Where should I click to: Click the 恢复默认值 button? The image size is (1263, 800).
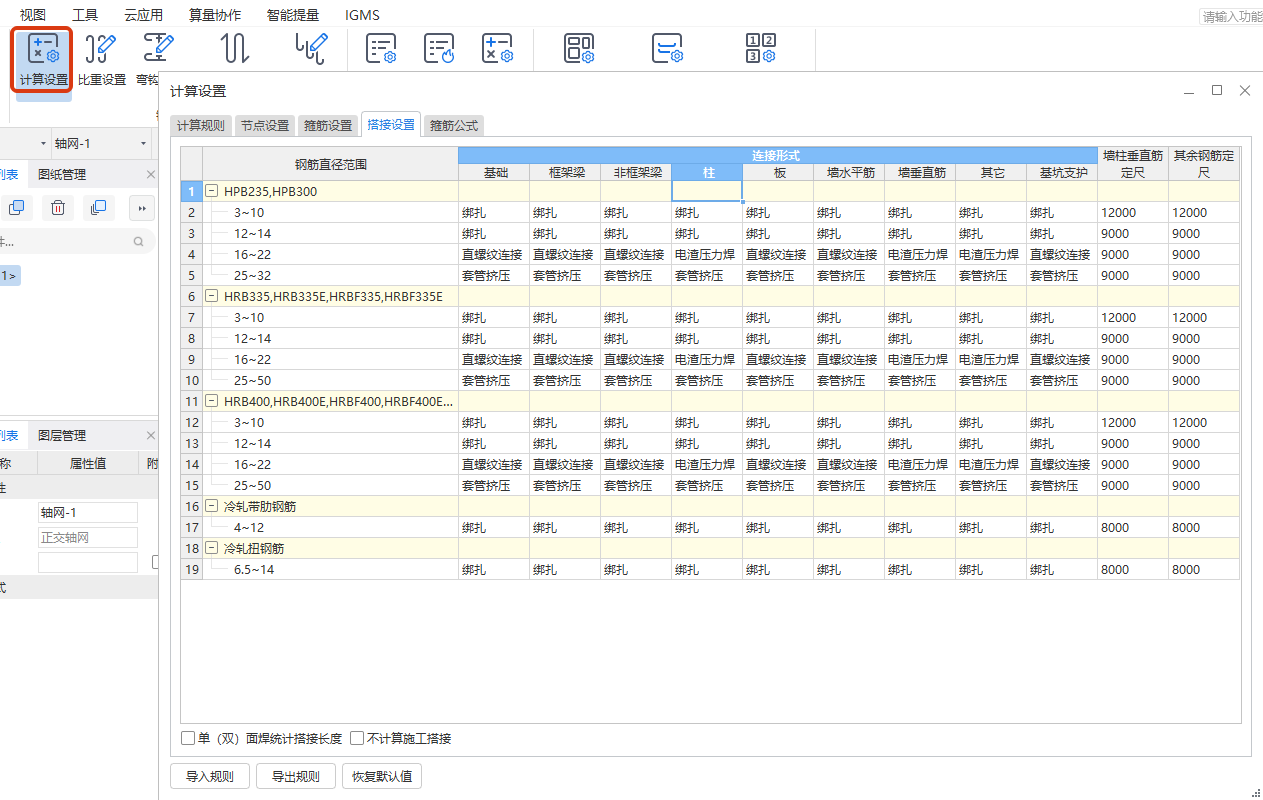[382, 777]
